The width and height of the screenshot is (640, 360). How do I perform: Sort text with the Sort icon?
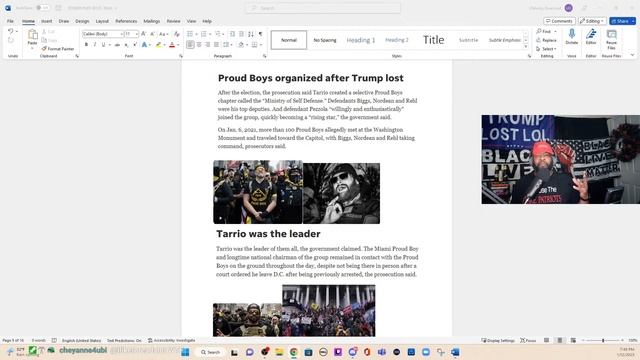(251, 34)
